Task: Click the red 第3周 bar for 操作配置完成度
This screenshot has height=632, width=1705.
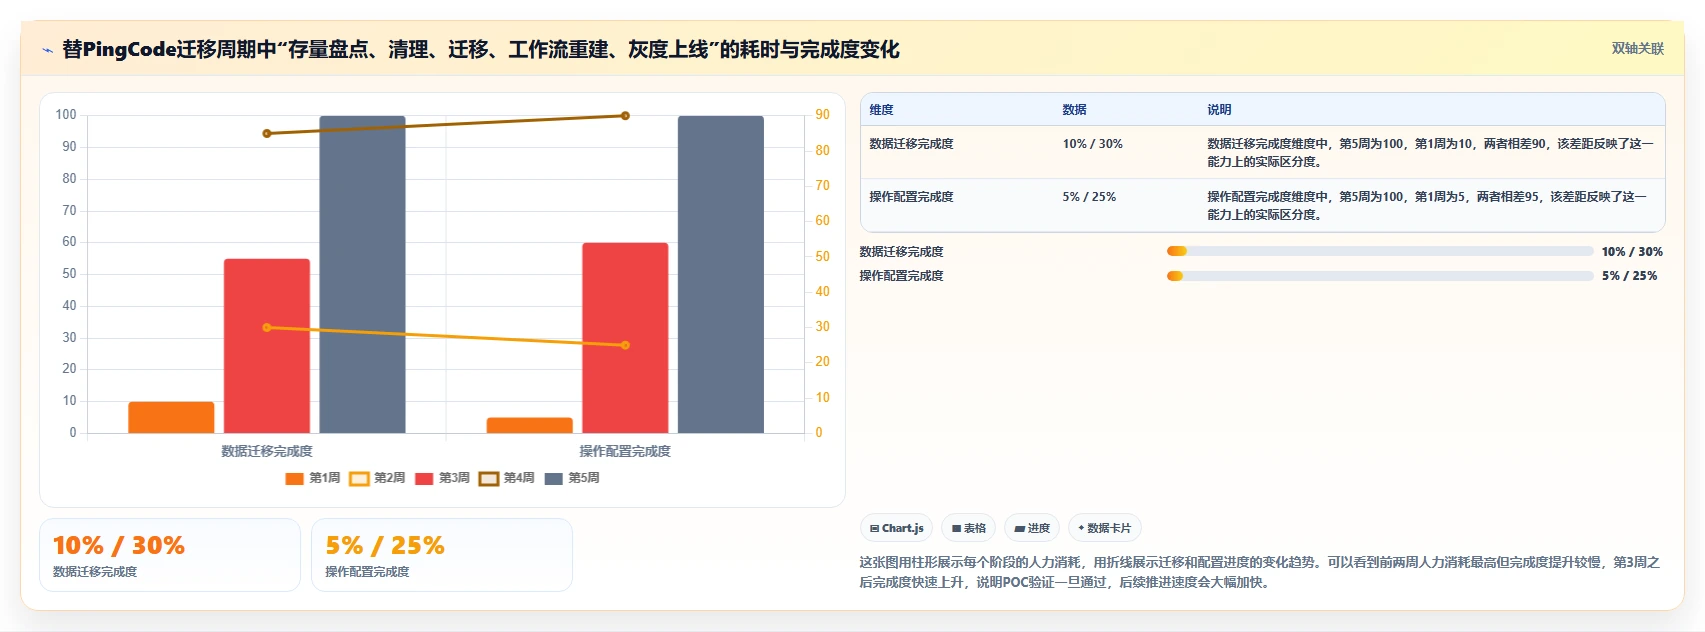Action: tap(625, 338)
